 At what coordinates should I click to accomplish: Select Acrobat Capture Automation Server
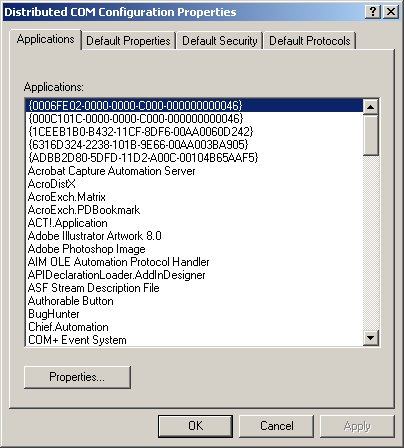tap(194, 171)
